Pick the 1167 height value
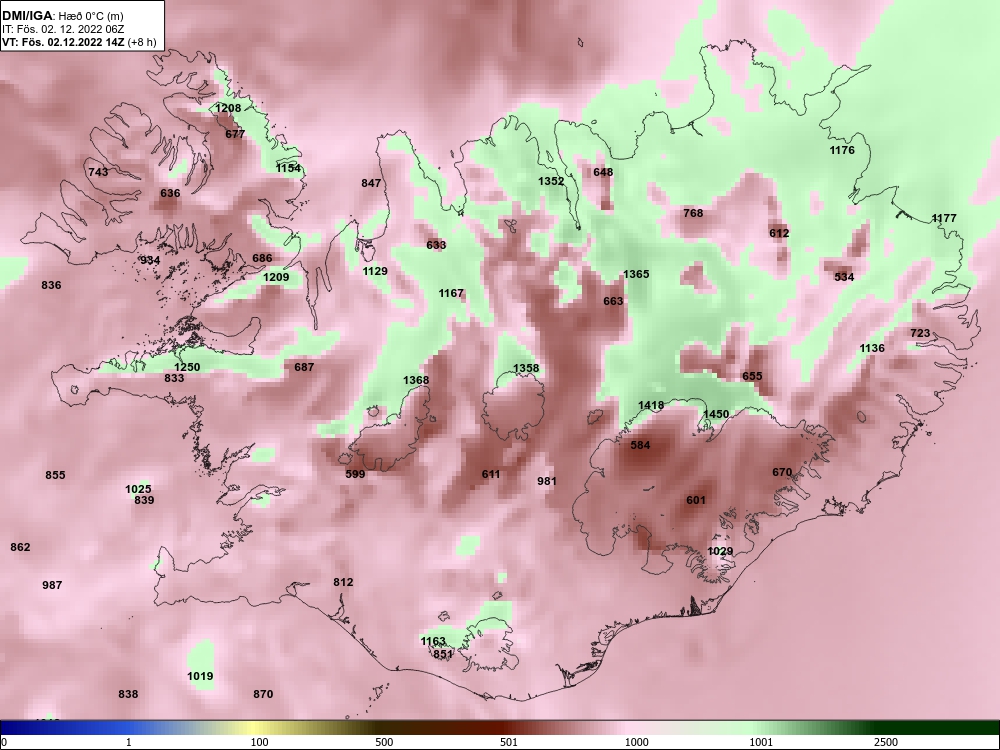This screenshot has width=1000, height=750. (451, 293)
